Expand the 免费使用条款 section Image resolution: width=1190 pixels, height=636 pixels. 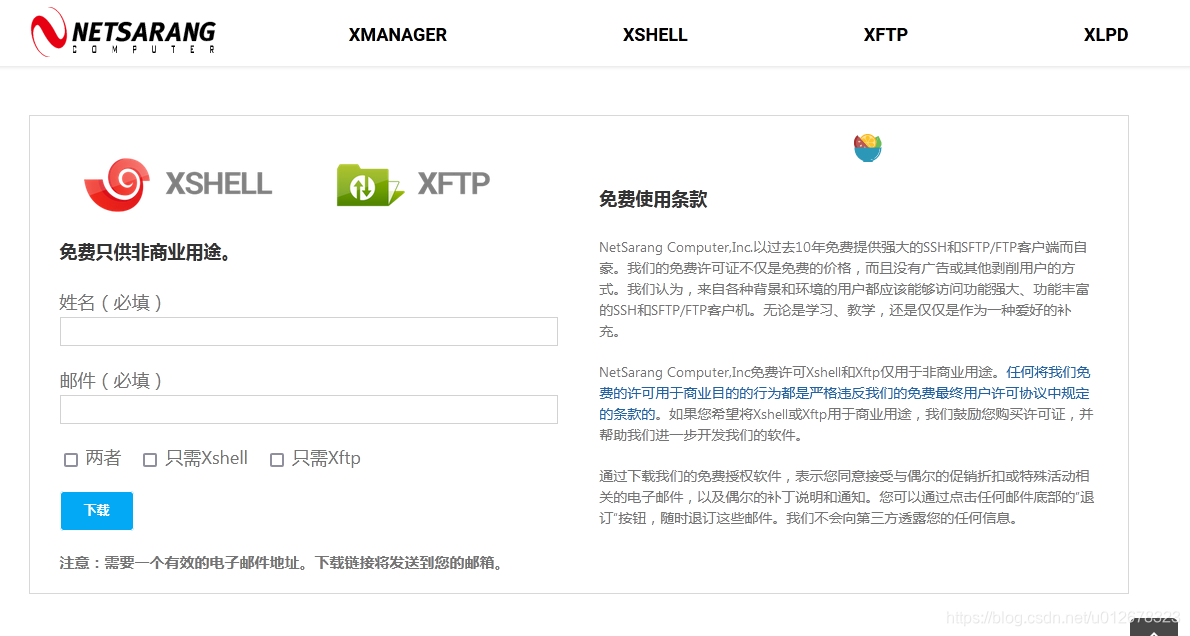(652, 199)
